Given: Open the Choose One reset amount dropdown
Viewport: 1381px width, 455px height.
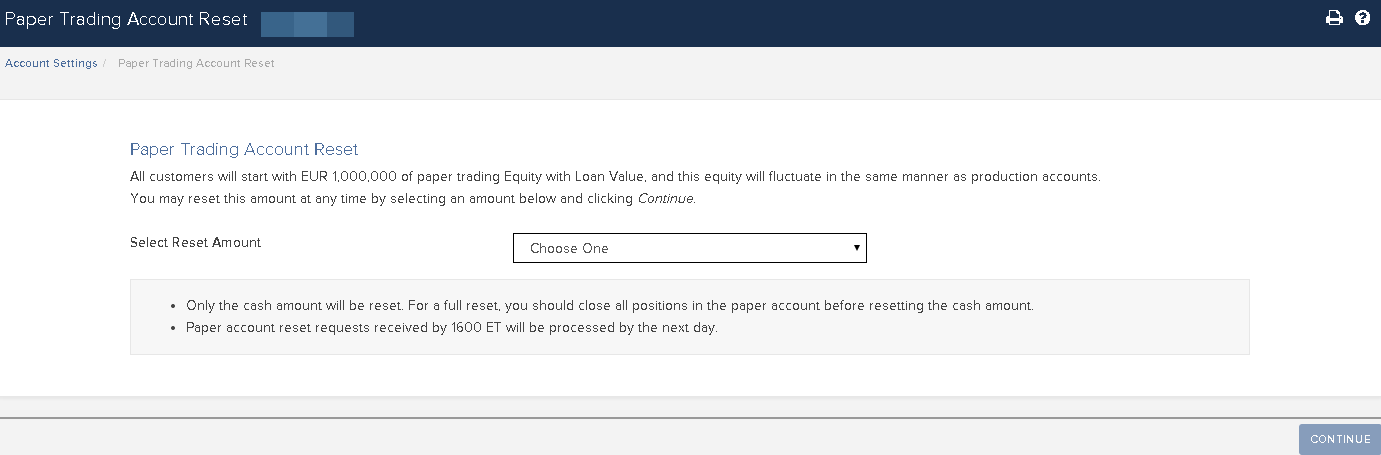Looking at the screenshot, I should click(689, 248).
